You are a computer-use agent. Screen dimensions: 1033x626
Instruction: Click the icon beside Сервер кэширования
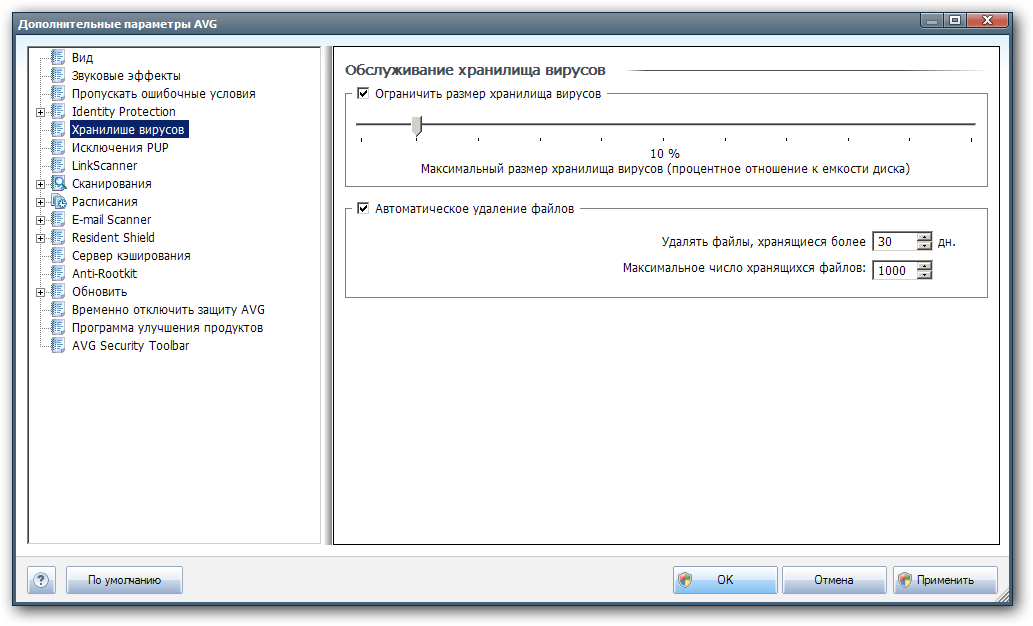(x=58, y=256)
